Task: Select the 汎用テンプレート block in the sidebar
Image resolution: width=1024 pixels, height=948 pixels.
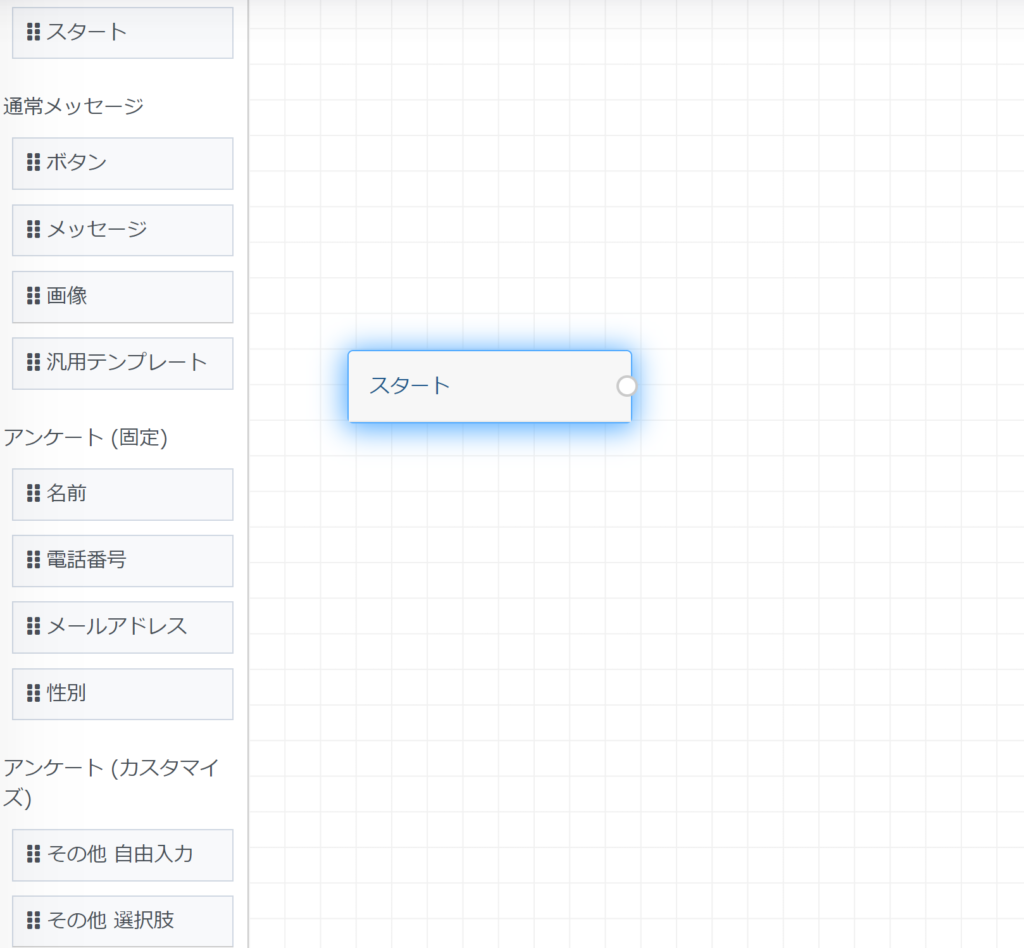Action: [122, 363]
